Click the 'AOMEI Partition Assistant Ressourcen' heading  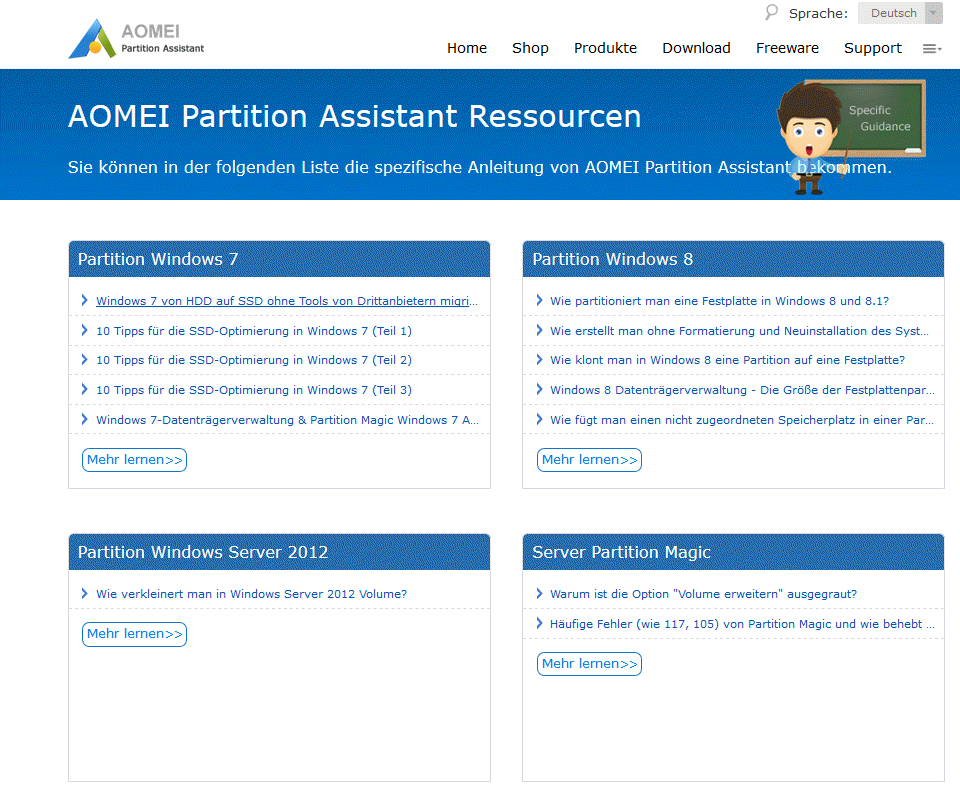354,116
